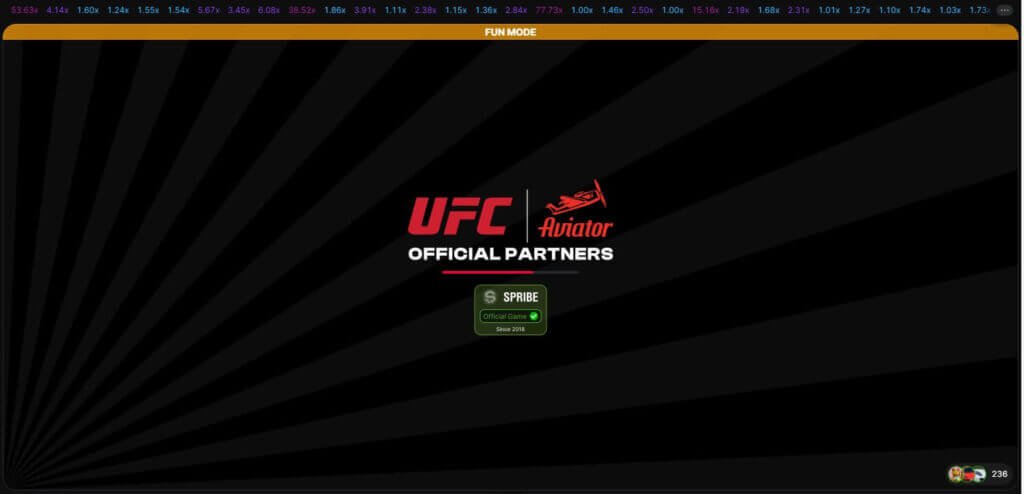
Task: Click the OFFICIAL PARTNERS text
Action: [x=510, y=254]
